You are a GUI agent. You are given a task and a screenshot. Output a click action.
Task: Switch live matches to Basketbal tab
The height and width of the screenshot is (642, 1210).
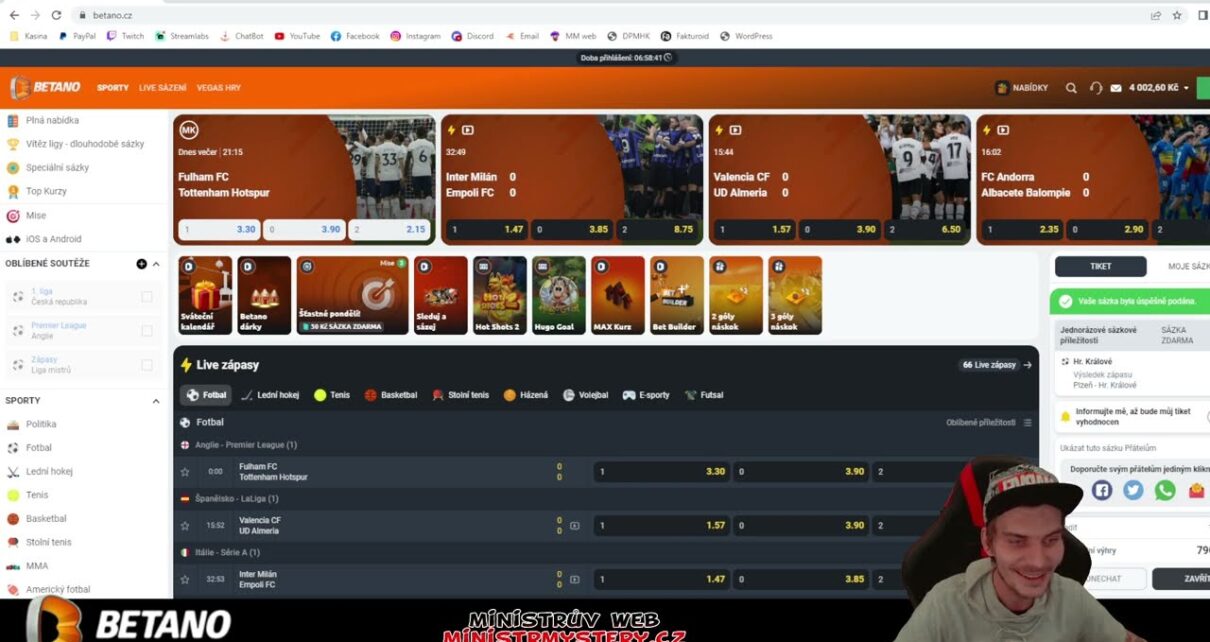point(391,395)
